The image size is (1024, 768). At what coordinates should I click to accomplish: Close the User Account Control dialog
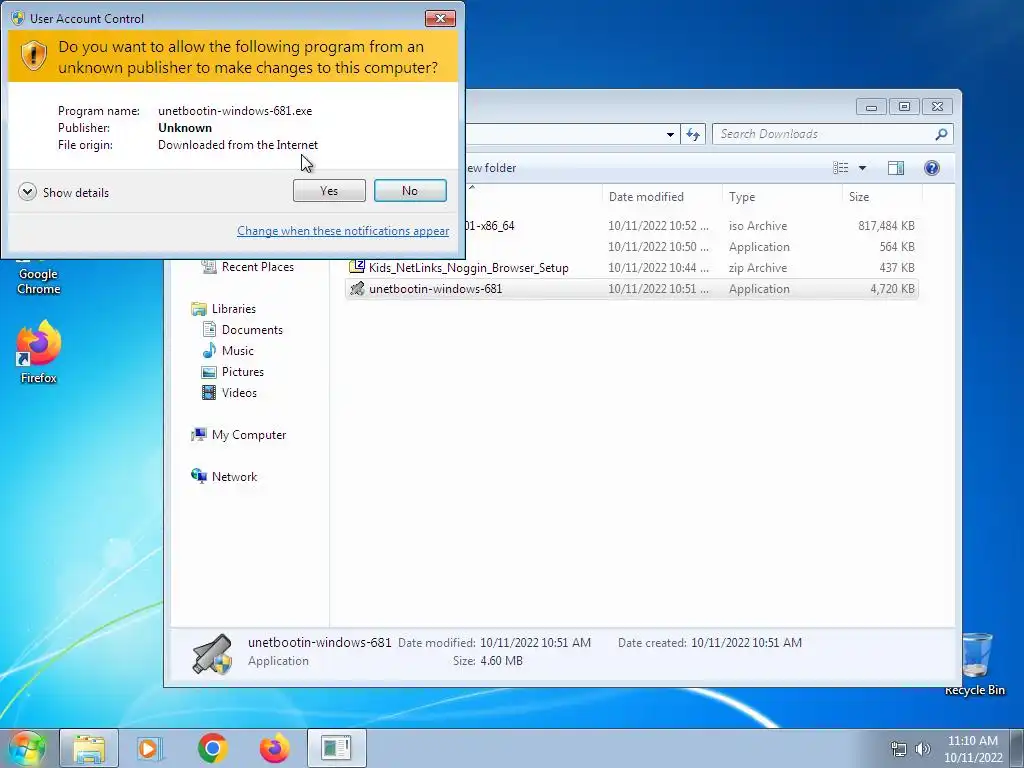click(440, 18)
